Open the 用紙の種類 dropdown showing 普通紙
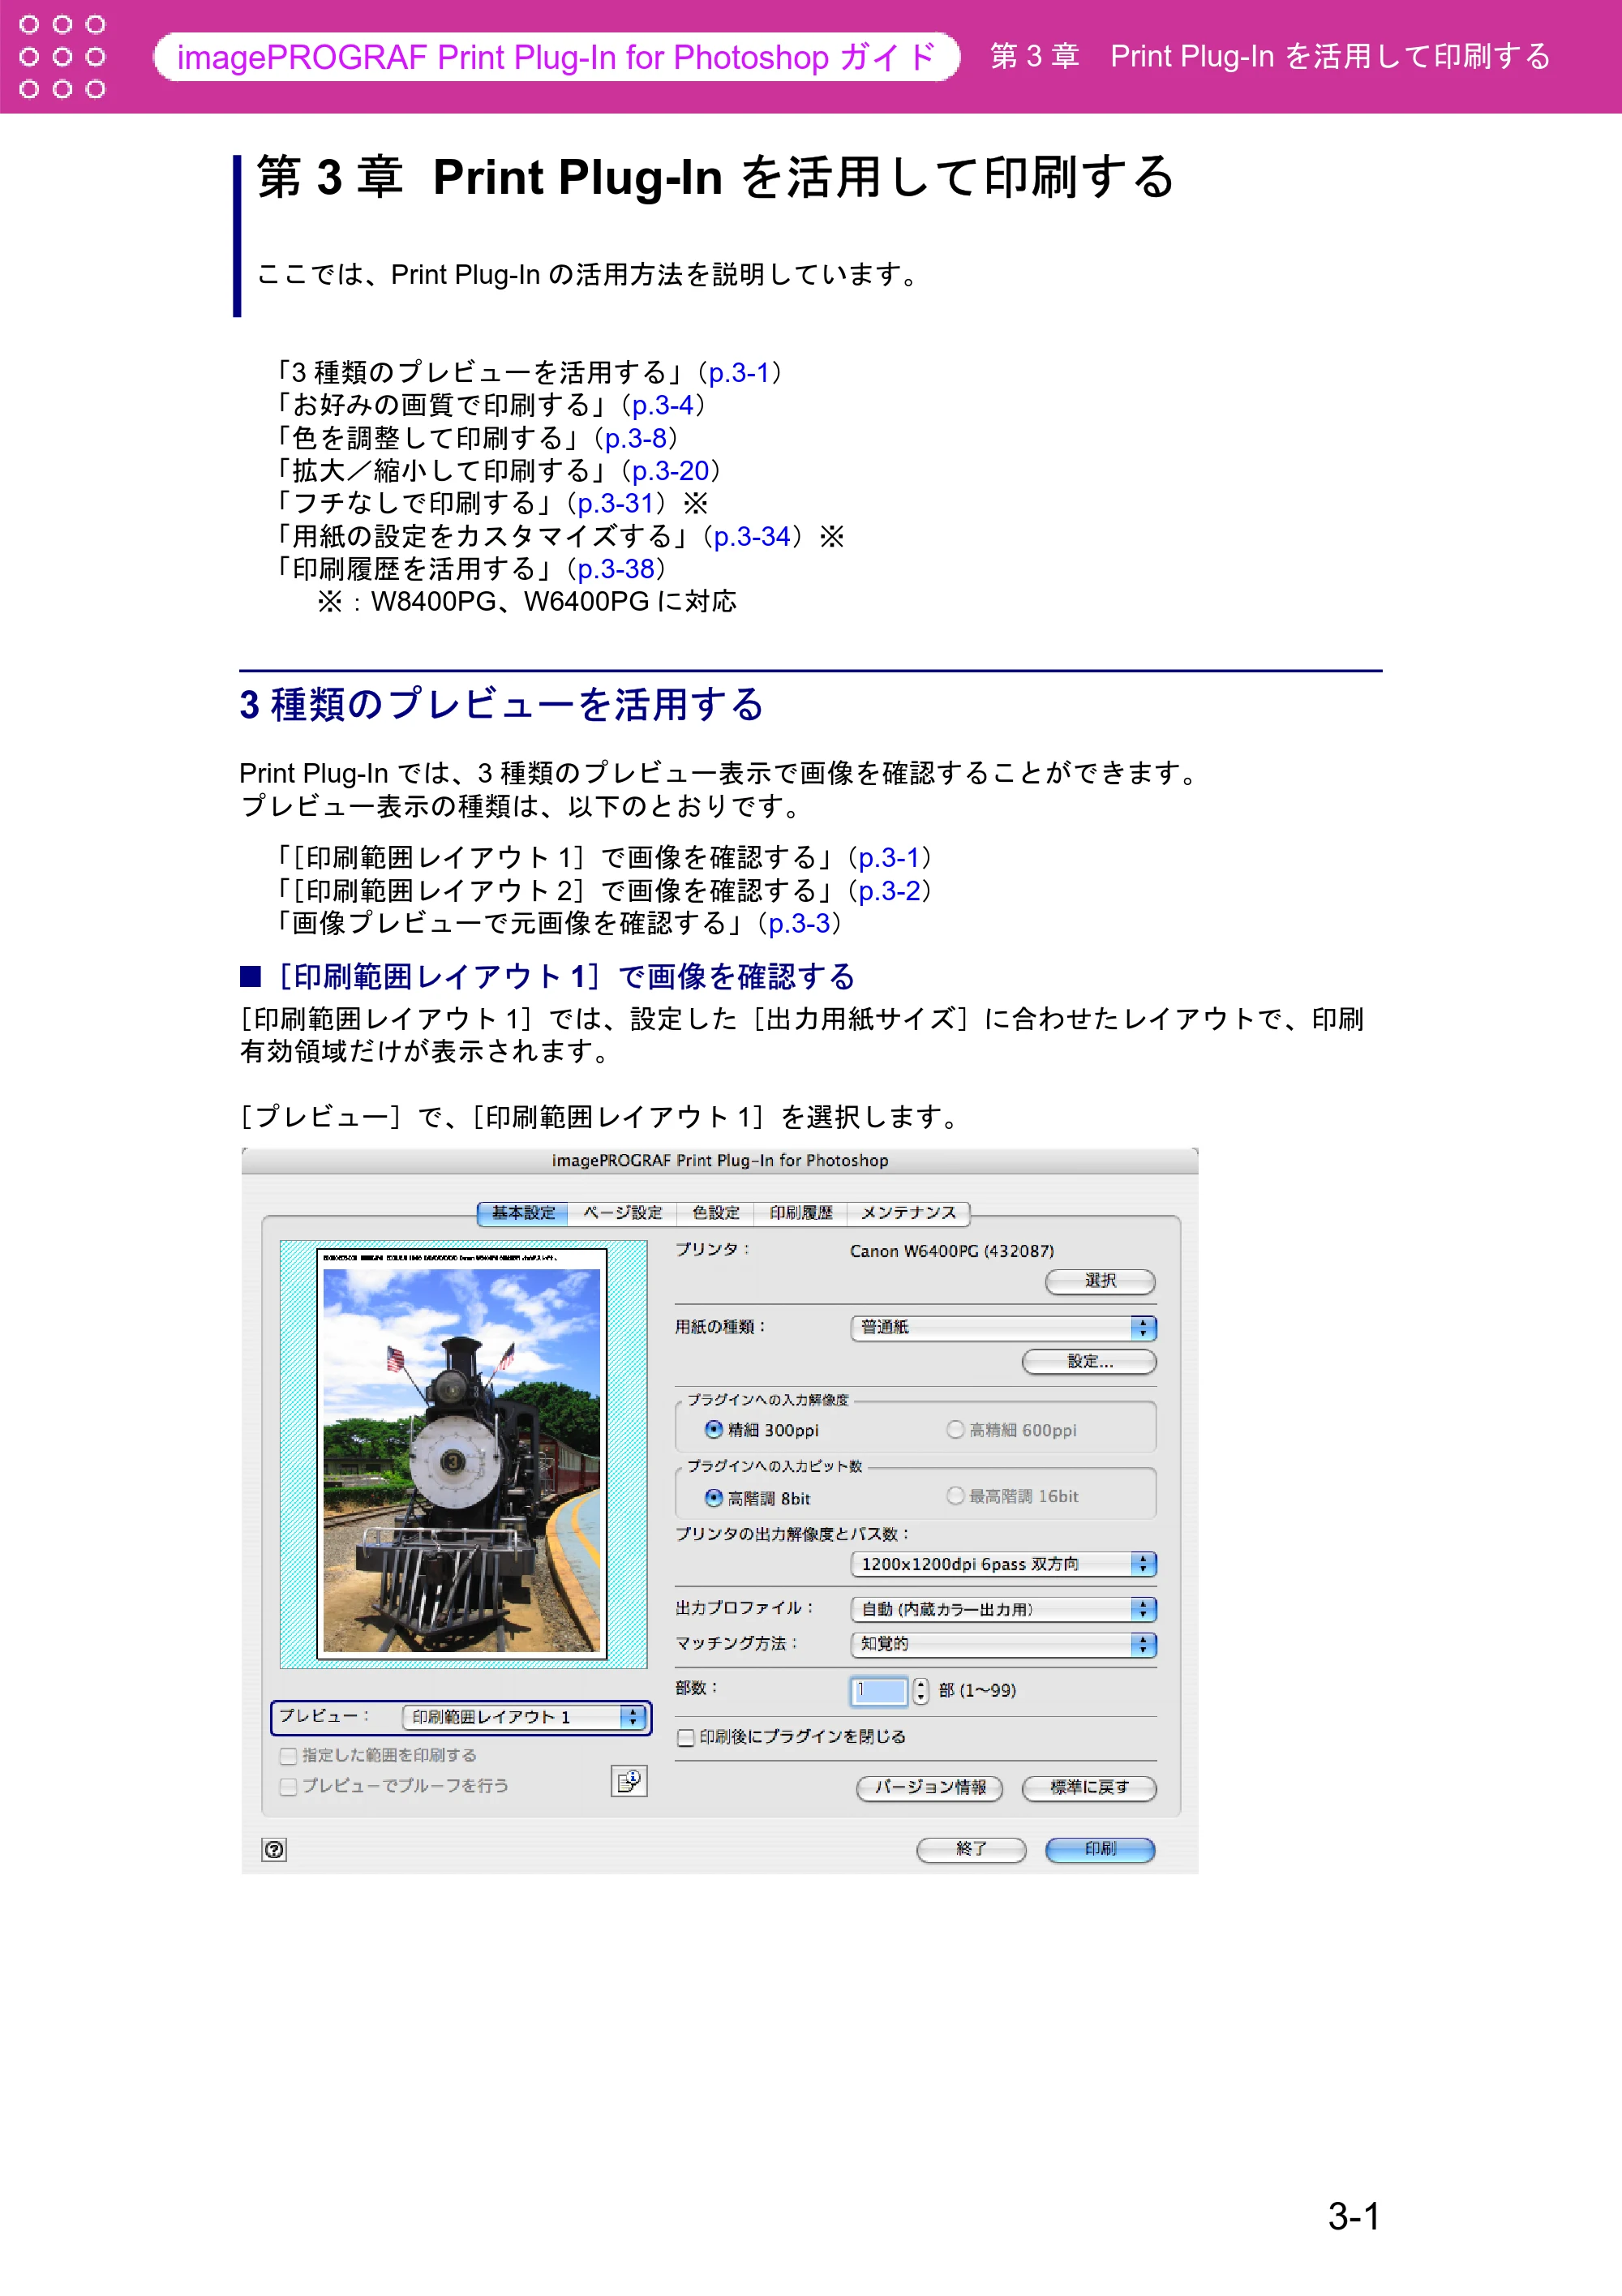Screen dimensions: 1622x2296 point(1003,1327)
